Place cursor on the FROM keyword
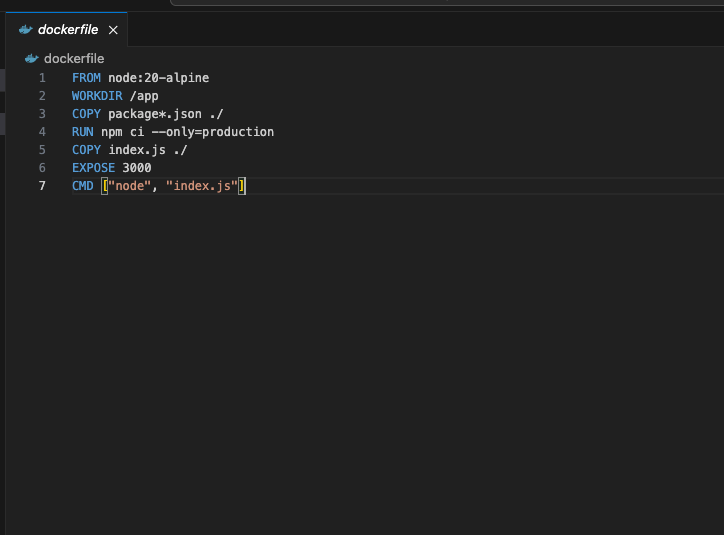This screenshot has height=535, width=724. pyautogui.click(x=86, y=78)
